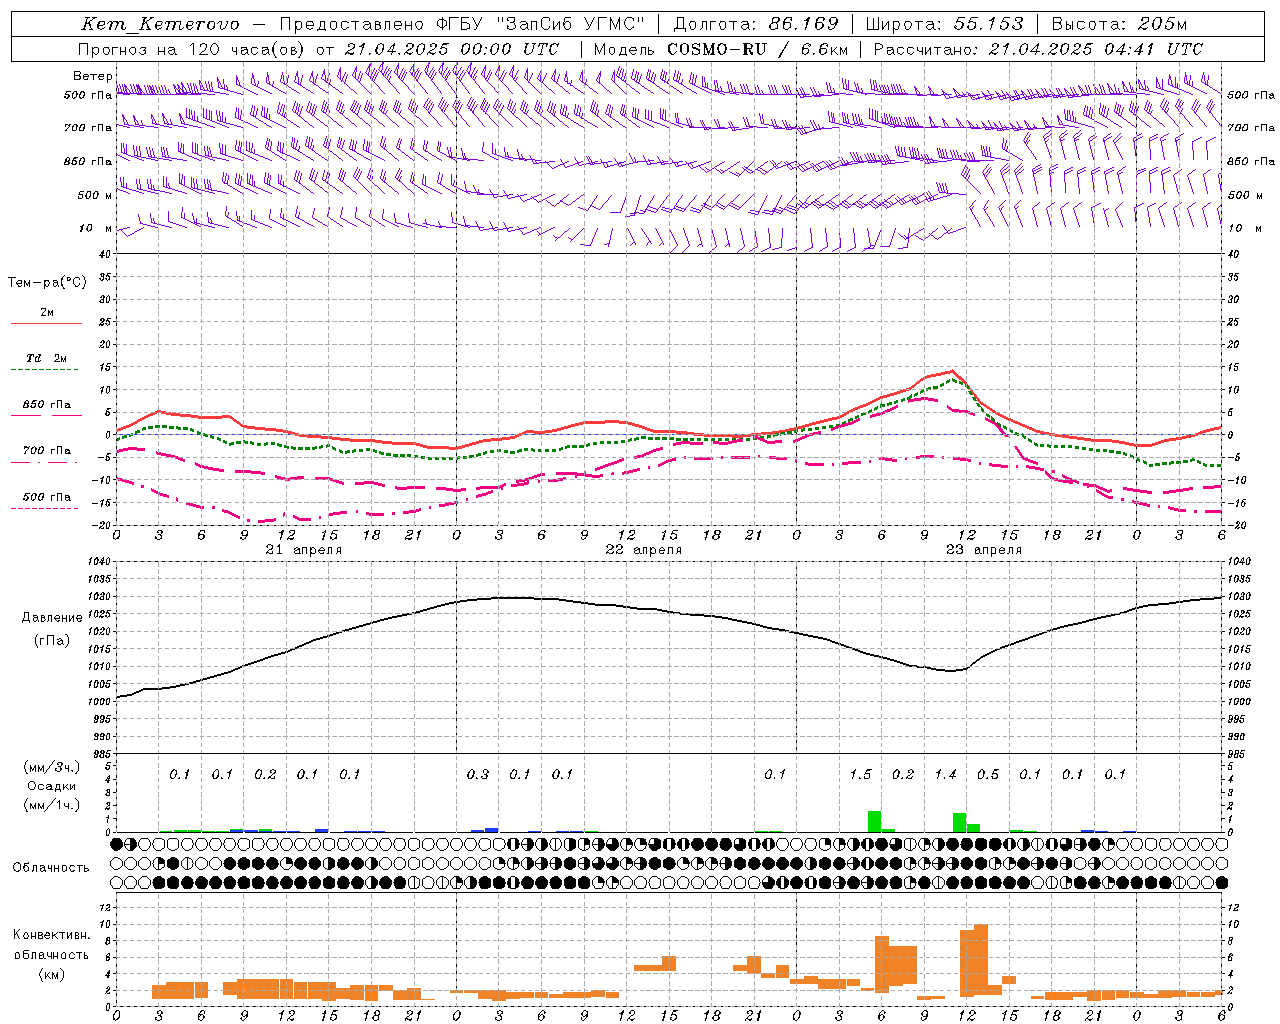The height and width of the screenshot is (1024, 1280).
Task: Click the 1.5 precipitation amount value
Action: pyautogui.click(x=861, y=774)
